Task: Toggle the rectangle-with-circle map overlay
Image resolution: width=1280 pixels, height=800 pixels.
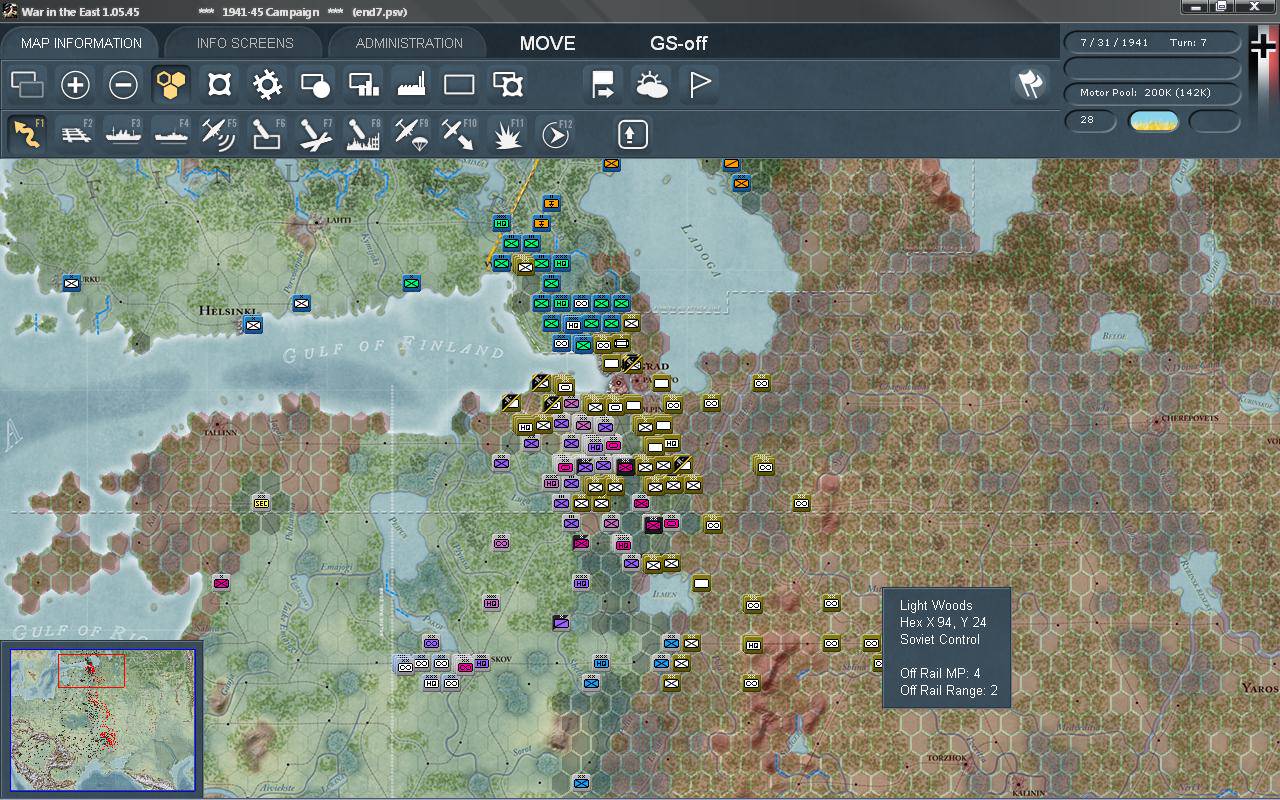Action: click(315, 85)
